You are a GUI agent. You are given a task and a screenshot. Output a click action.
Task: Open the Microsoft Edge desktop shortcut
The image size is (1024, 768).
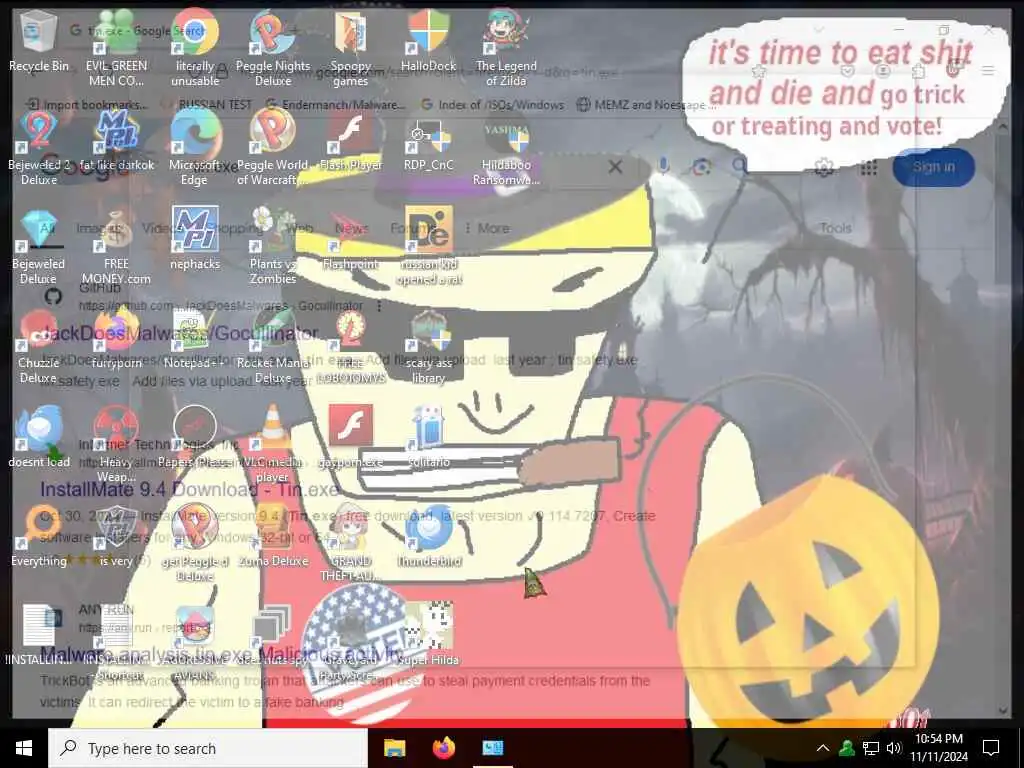[x=195, y=148]
